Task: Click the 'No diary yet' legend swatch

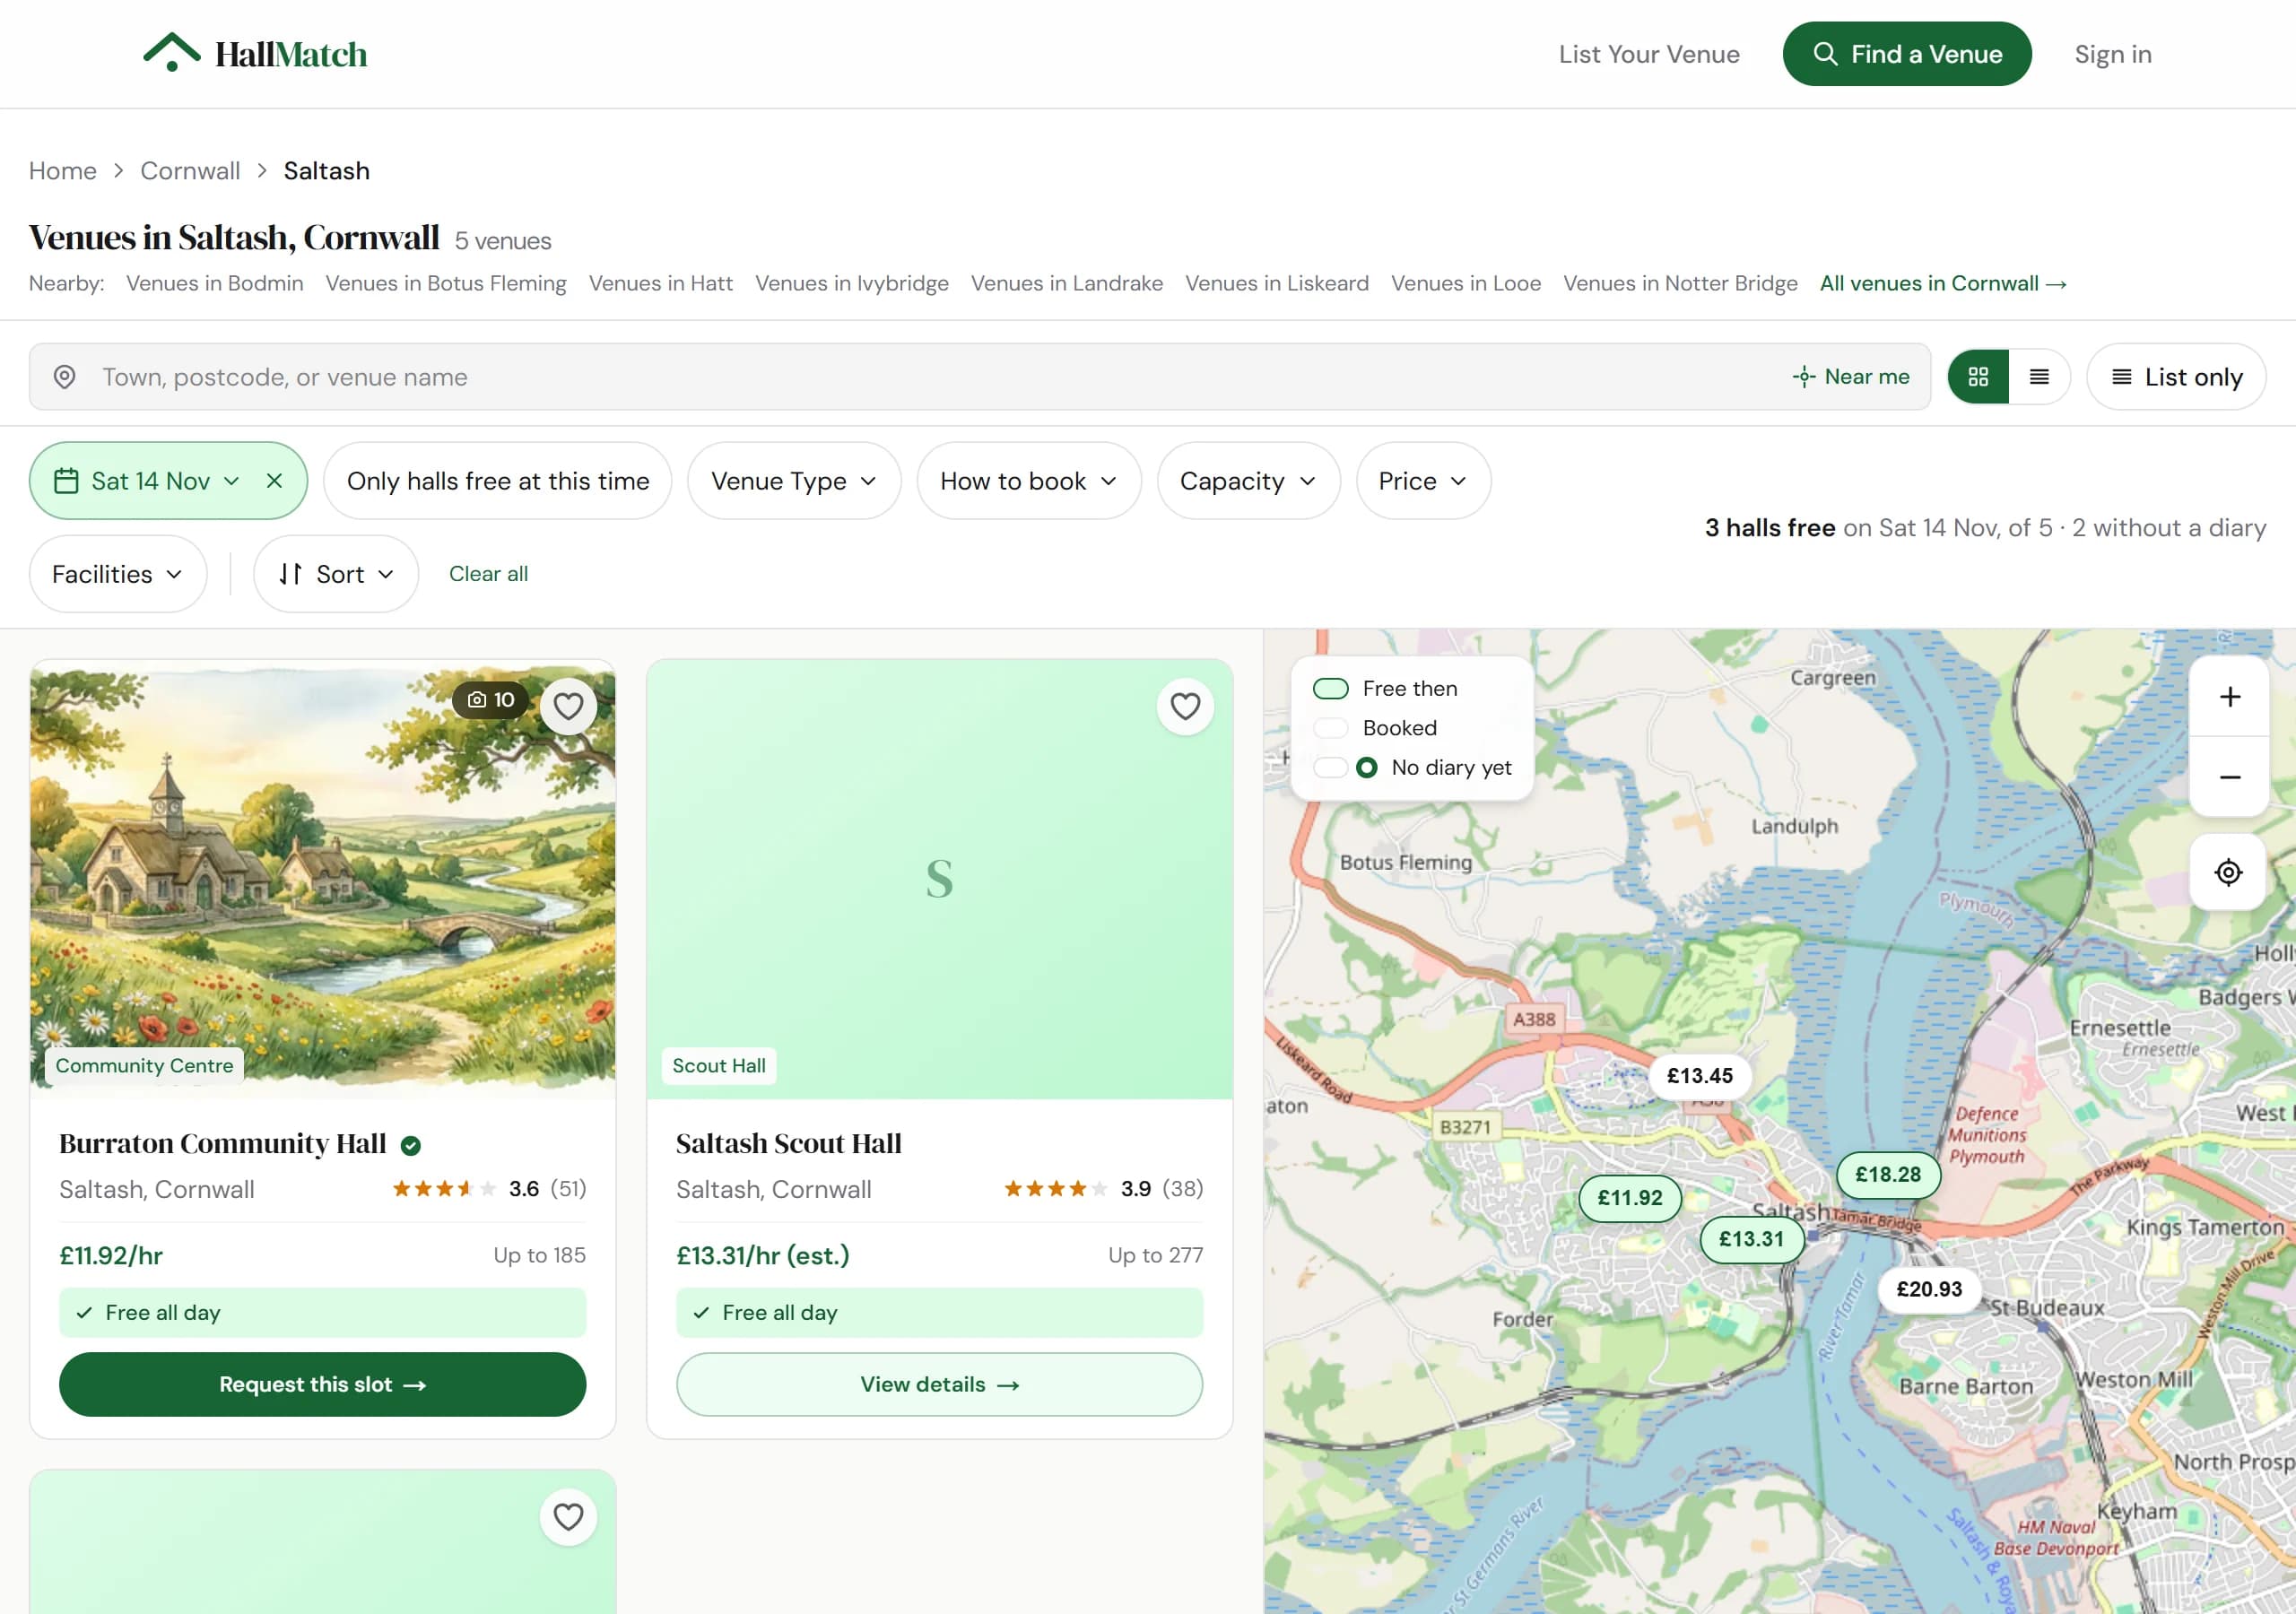Action: point(1345,768)
